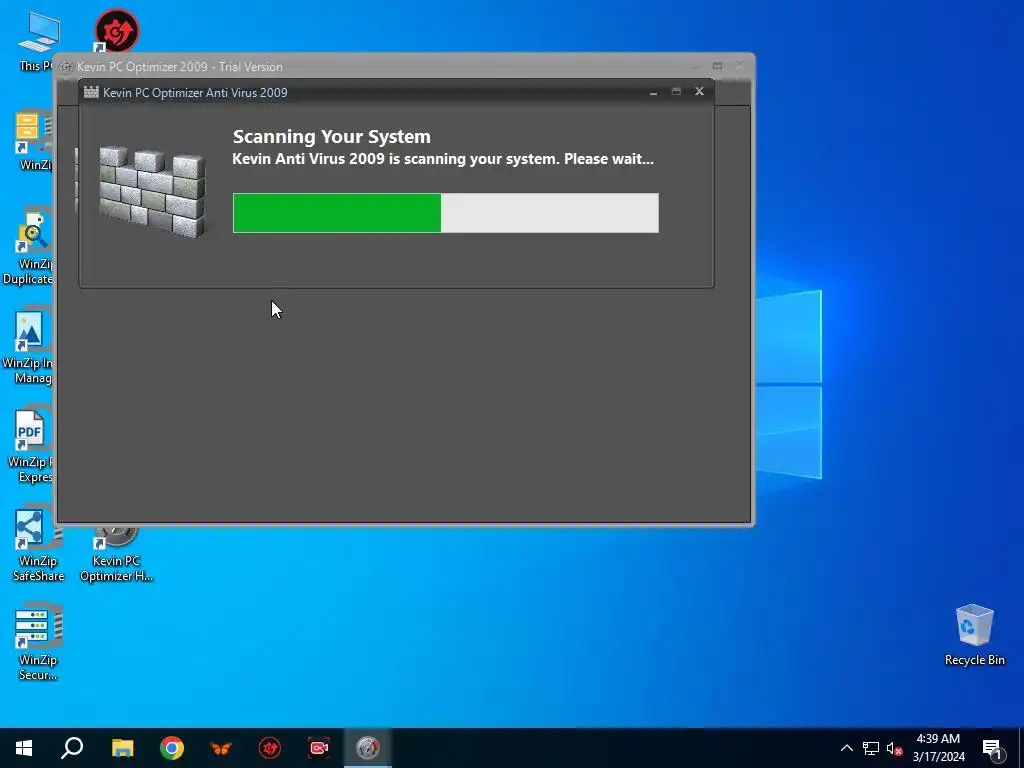The height and width of the screenshot is (768, 1024).
Task: Click the Kevin PC Optimizer Anti Virus 2009 title bar
Action: point(396,92)
